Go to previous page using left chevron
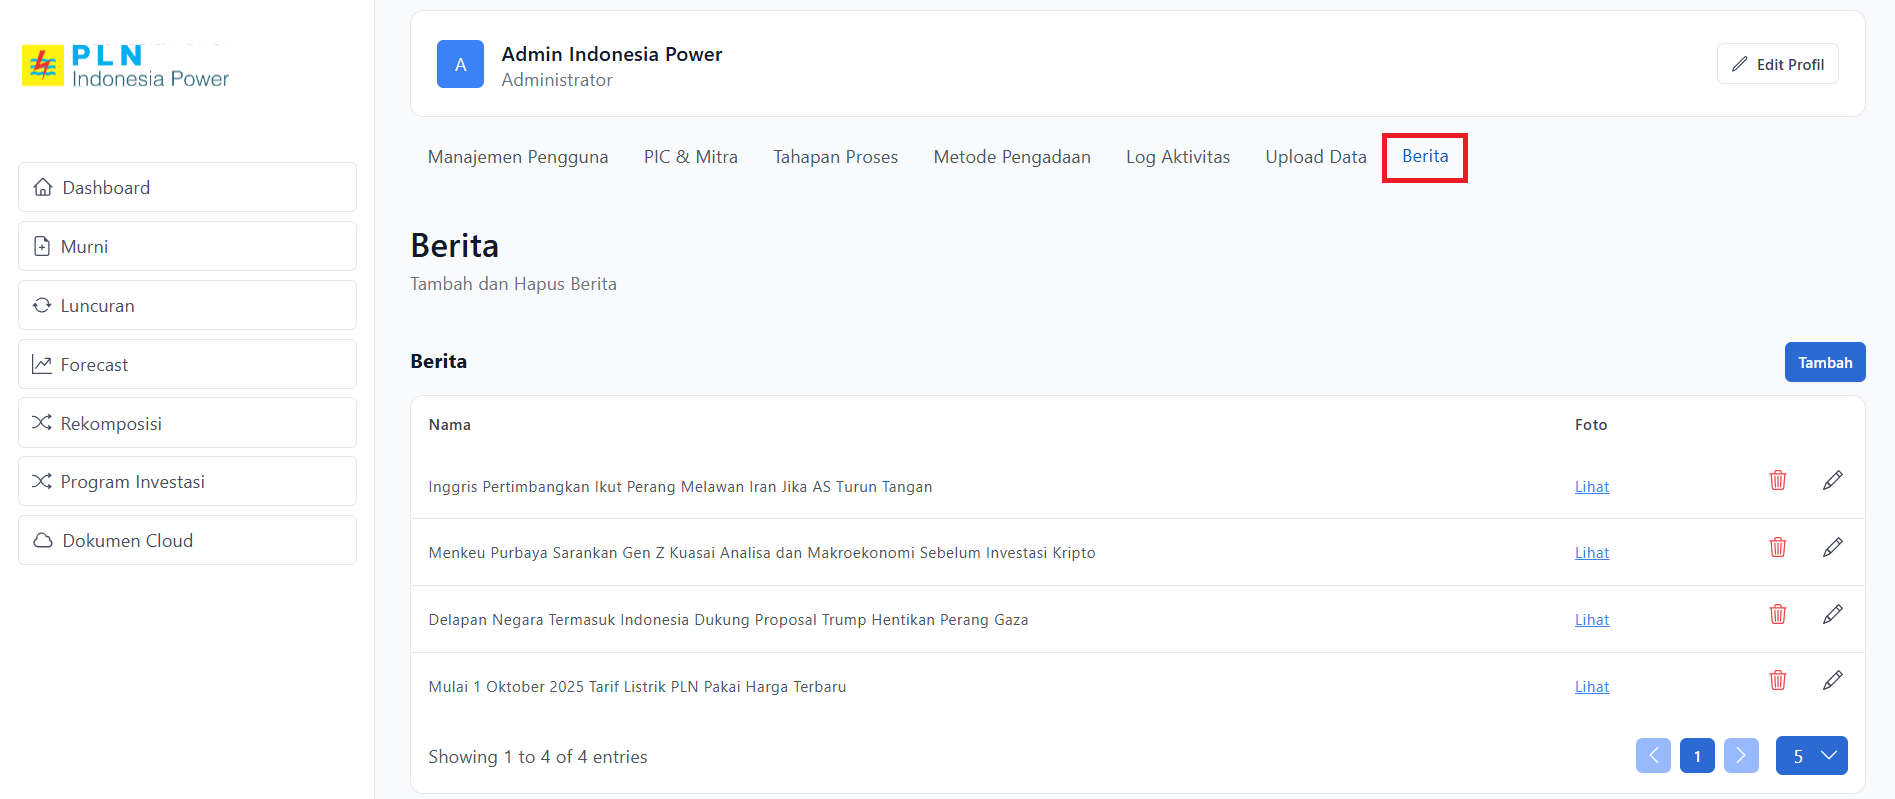The height and width of the screenshot is (799, 1895). [x=1653, y=756]
